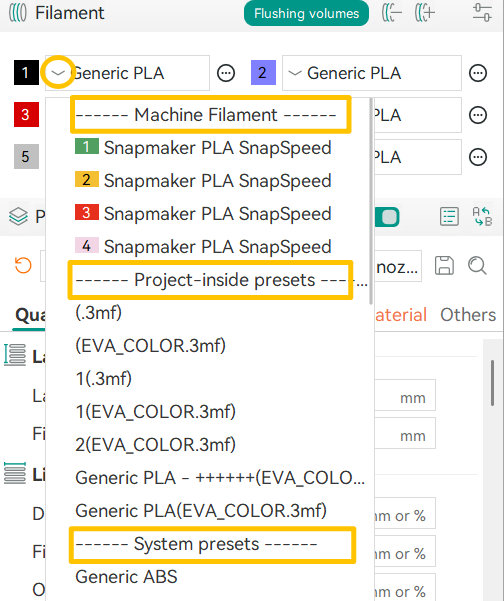Click the settings panel vertical scrollbar
The image size is (504, 601).
click(493, 383)
